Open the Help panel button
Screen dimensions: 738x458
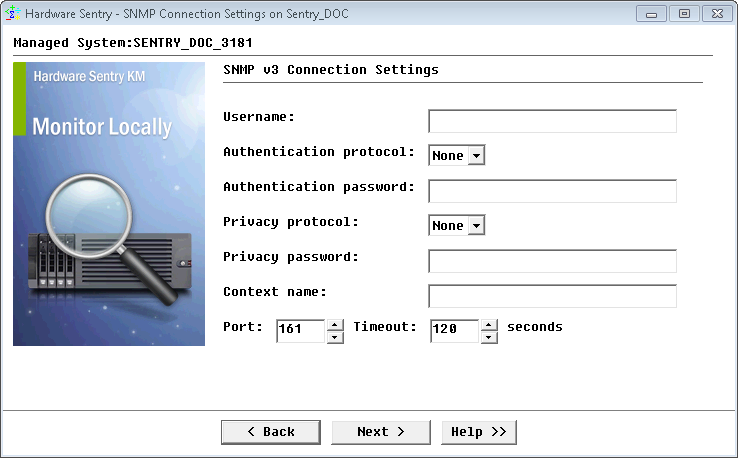coord(478,432)
